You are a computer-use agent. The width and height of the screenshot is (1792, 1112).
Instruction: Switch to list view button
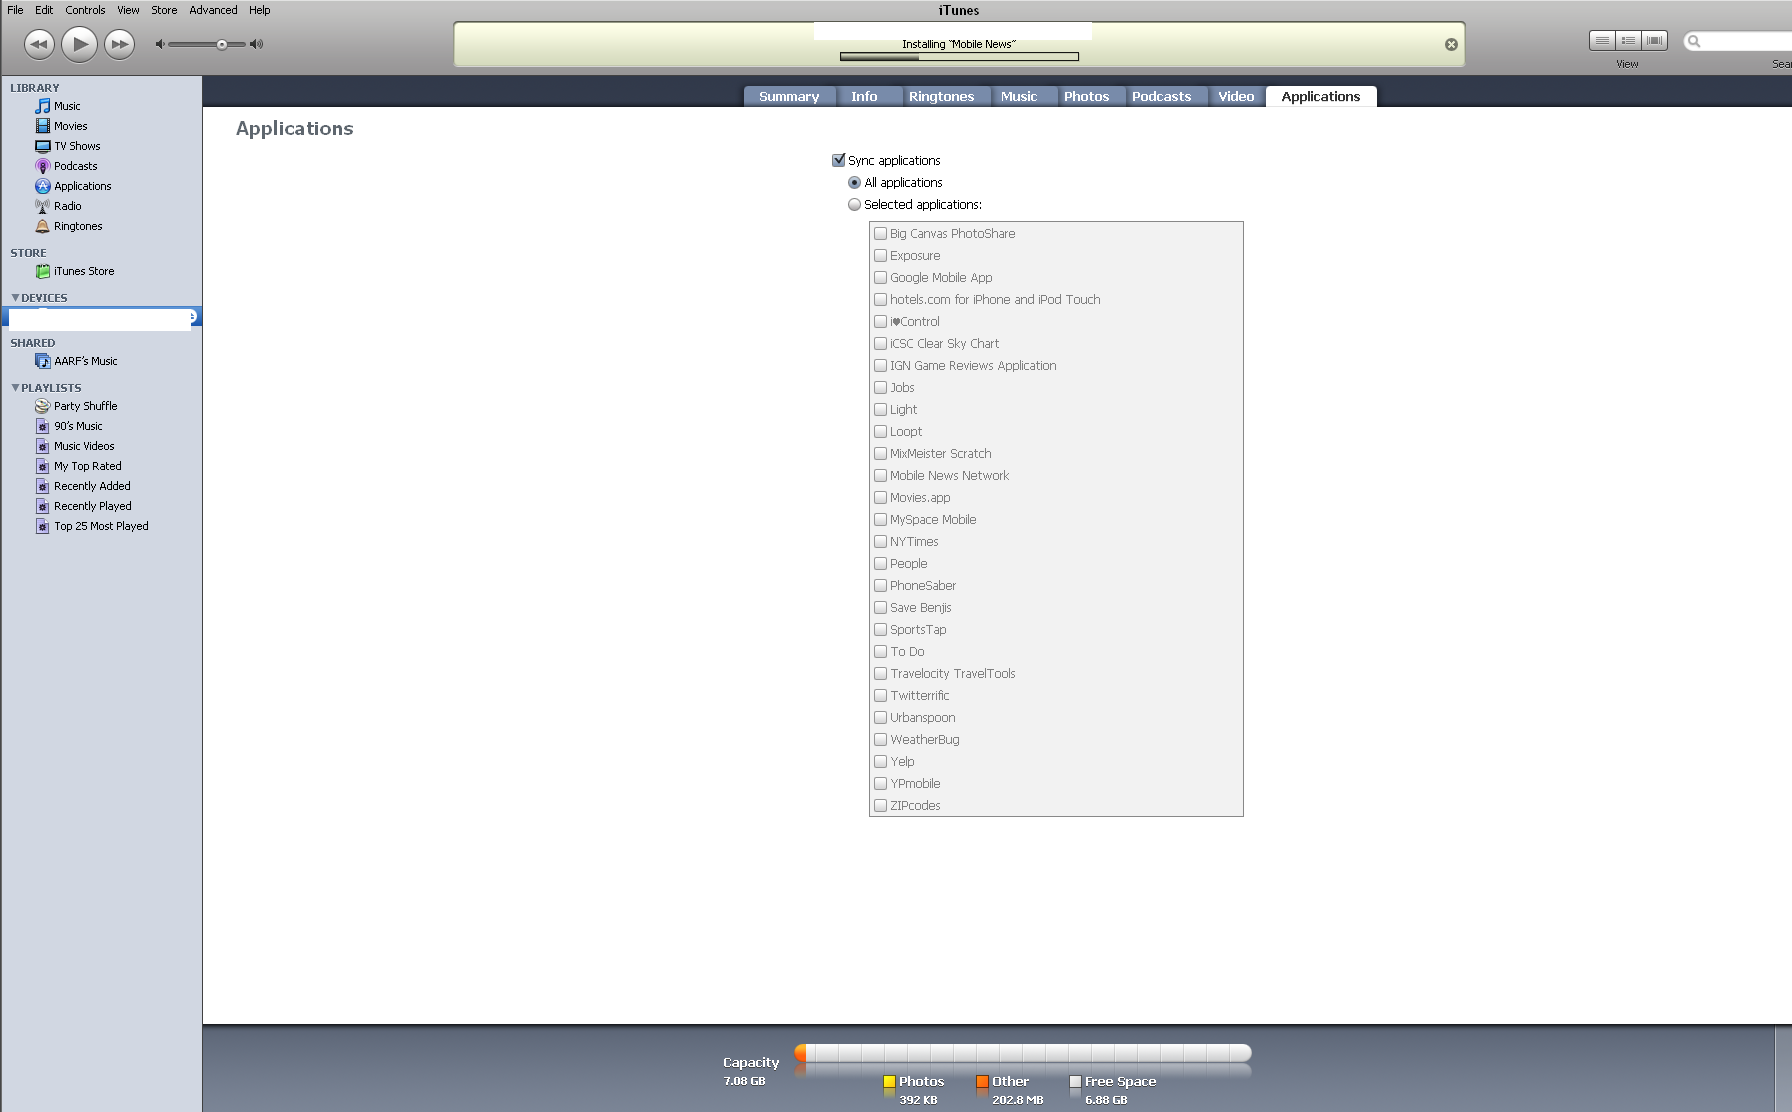click(x=1602, y=41)
